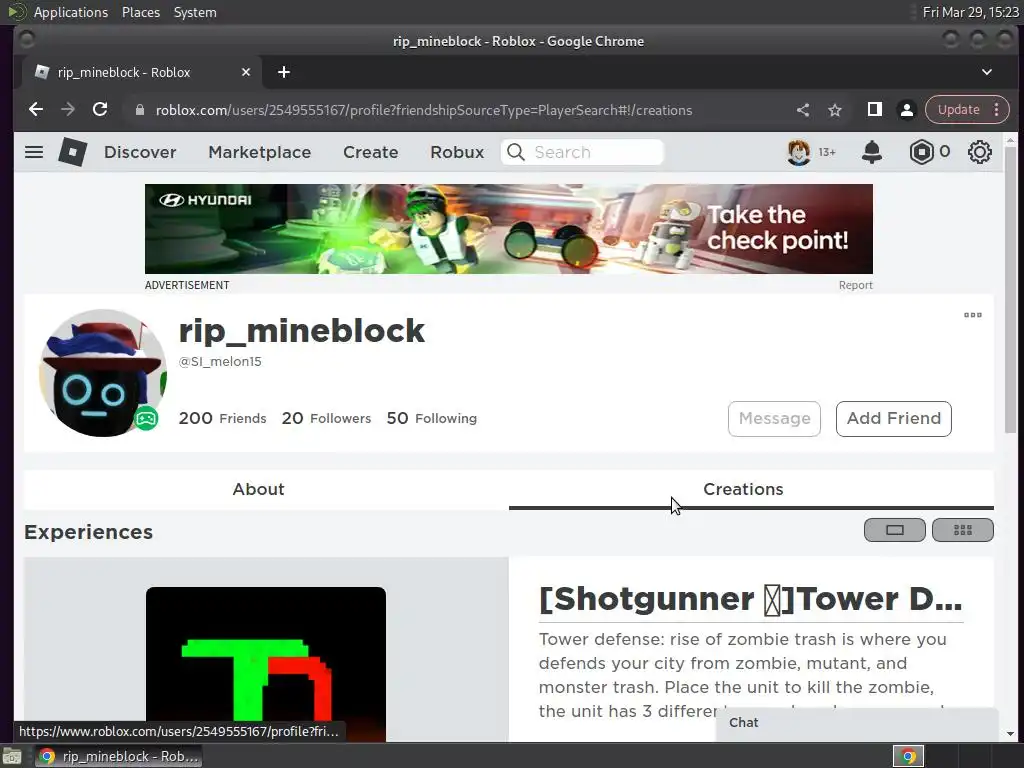1024x768 pixels.
Task: Go back with browser back arrow
Action: point(36,110)
